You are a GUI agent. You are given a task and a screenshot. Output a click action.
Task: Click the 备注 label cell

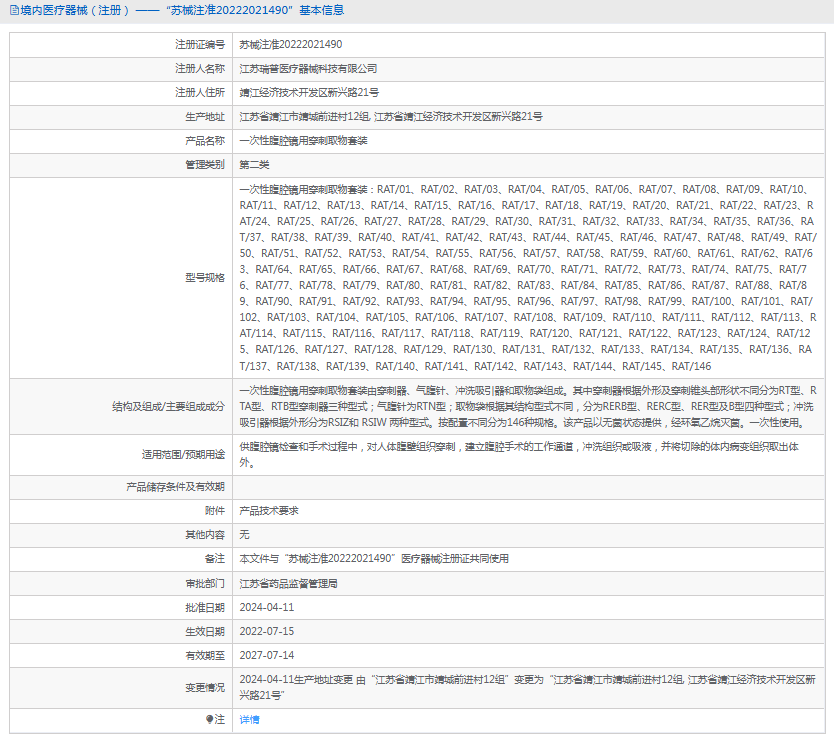pyautogui.click(x=121, y=559)
